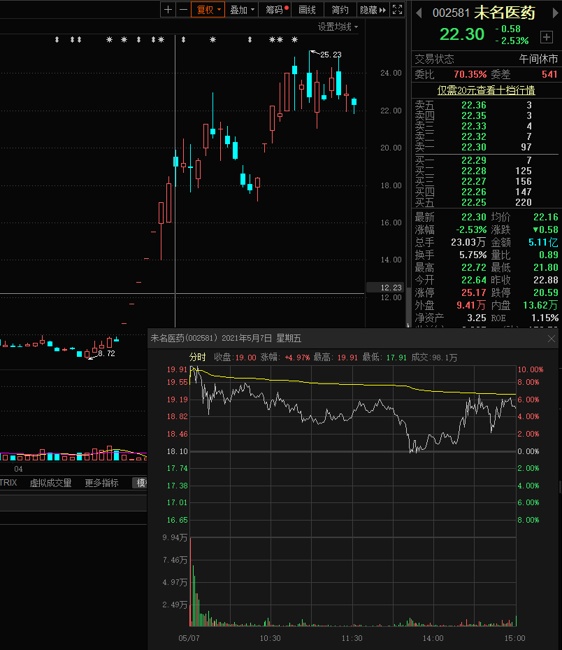This screenshot has height=650, width=562.
Task: Click the 收盘 19.00 value in popup
Action: point(245,357)
